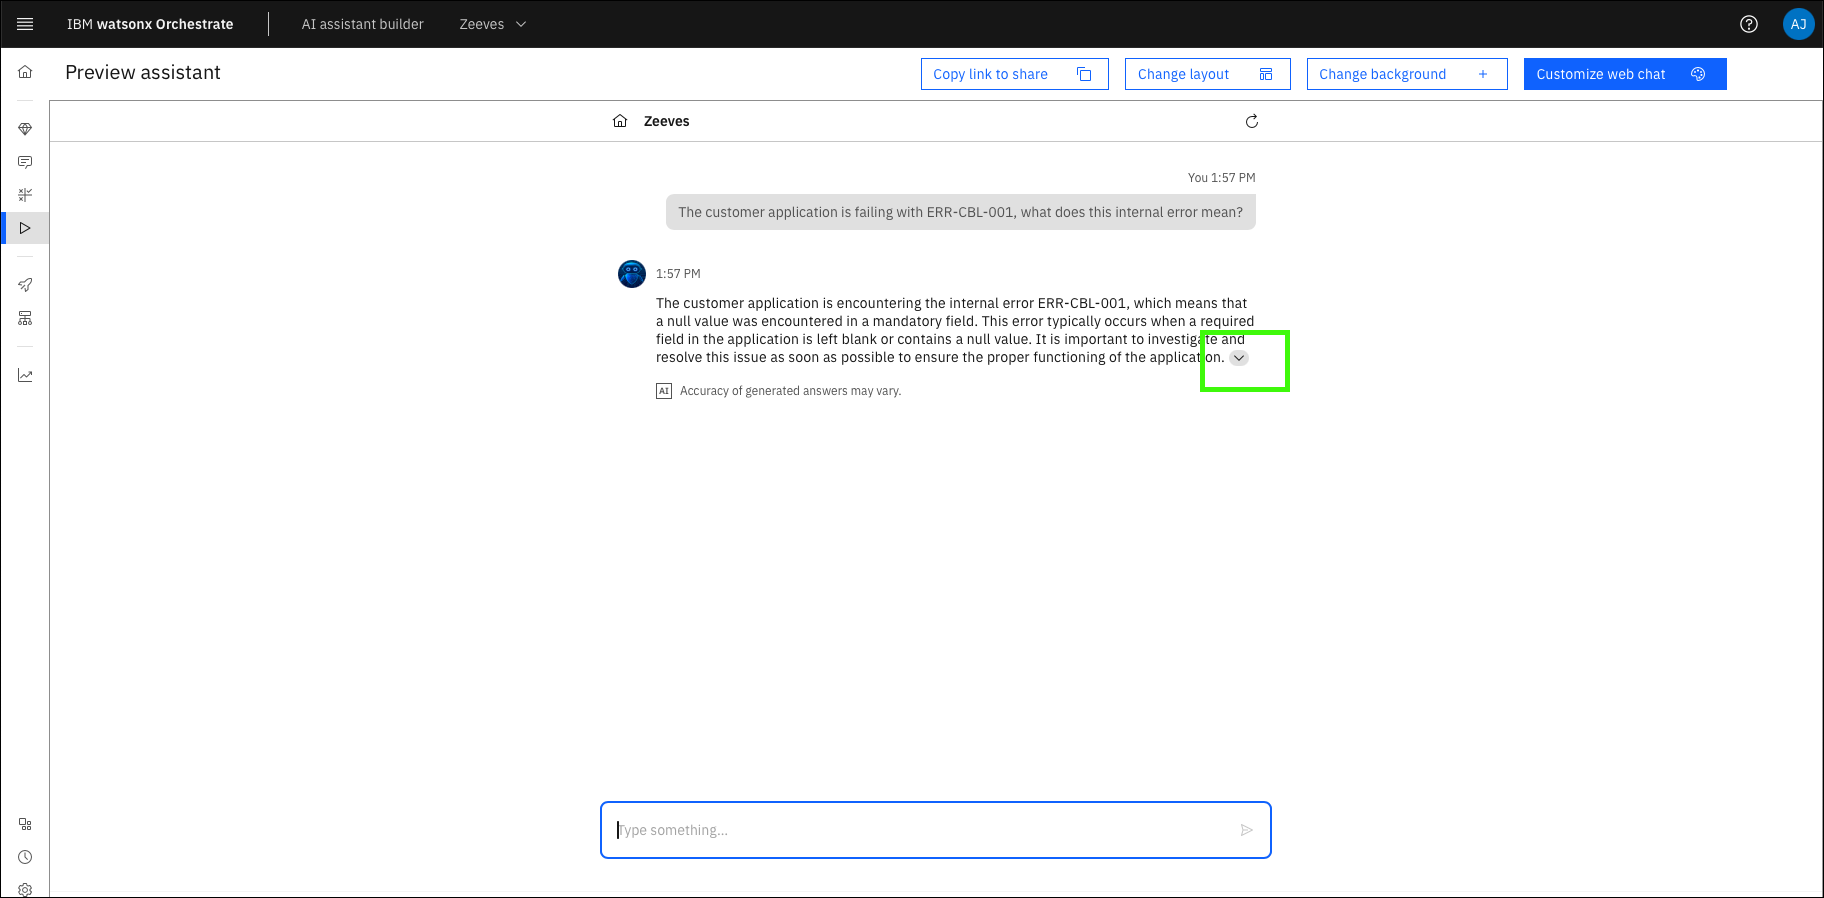1824x898 pixels.
Task: Click the Type something message field
Action: pos(920,830)
